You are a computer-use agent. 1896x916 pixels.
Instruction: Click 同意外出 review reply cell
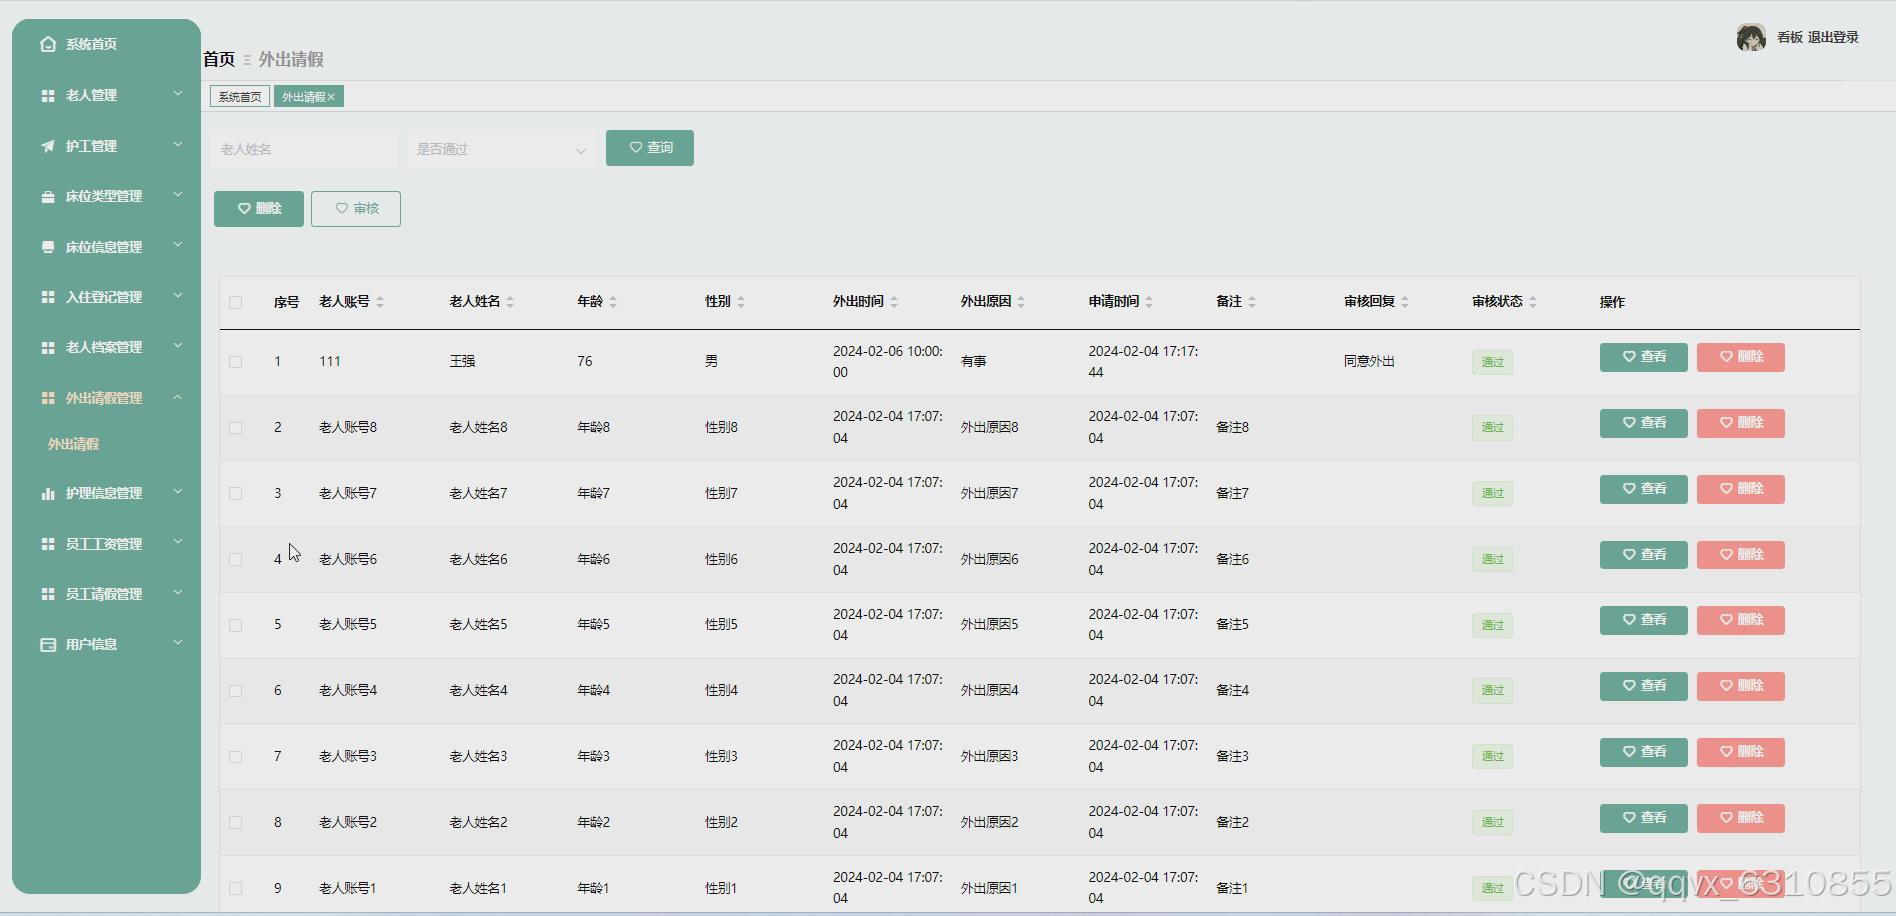click(x=1369, y=362)
